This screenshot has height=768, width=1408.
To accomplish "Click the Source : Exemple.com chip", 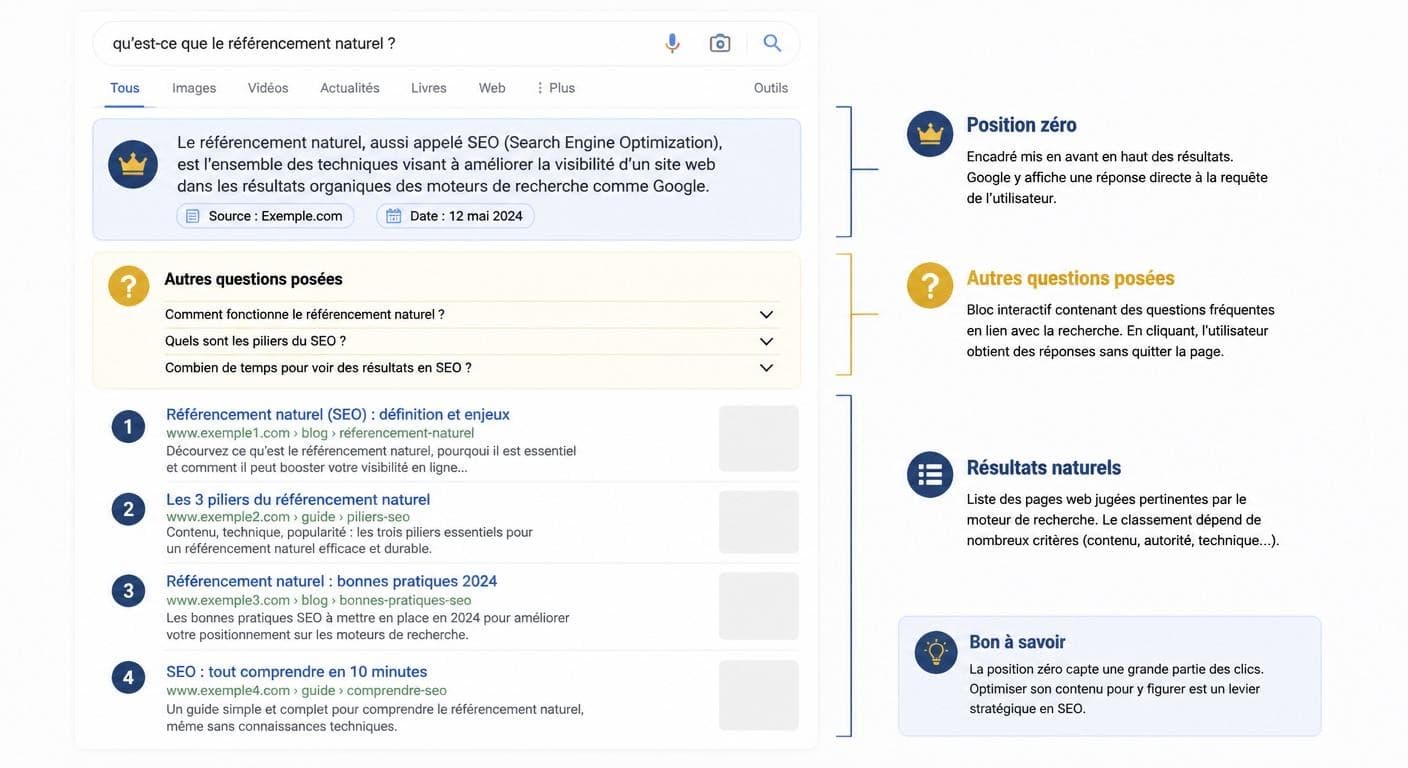I will coord(265,216).
